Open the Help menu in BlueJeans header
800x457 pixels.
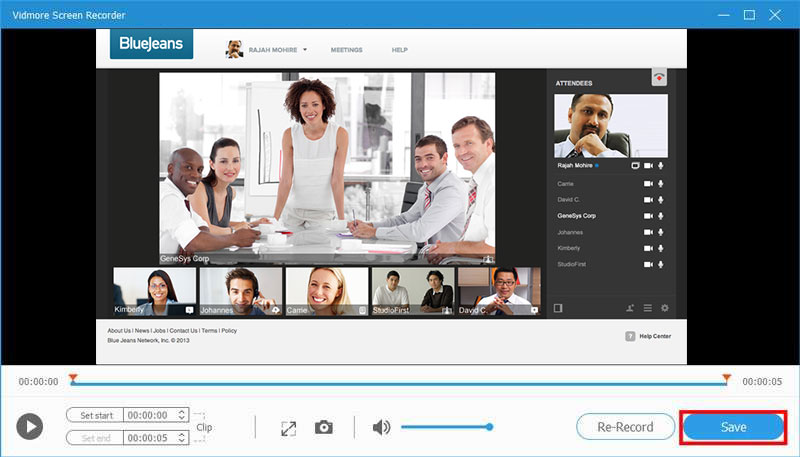pos(399,50)
